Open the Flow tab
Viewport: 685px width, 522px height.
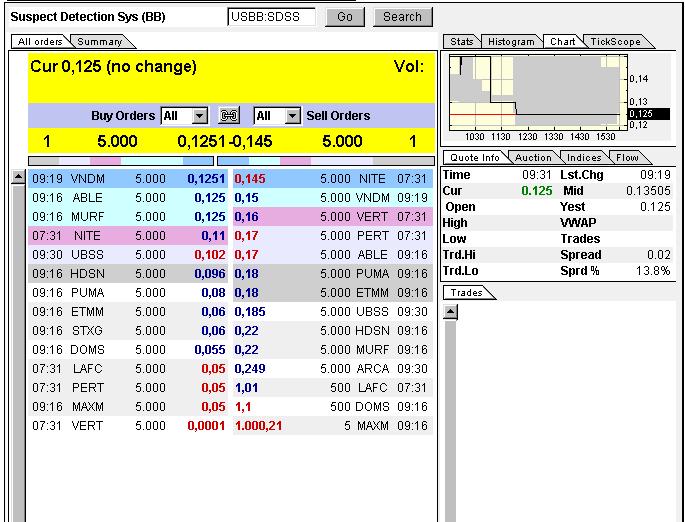[627, 157]
